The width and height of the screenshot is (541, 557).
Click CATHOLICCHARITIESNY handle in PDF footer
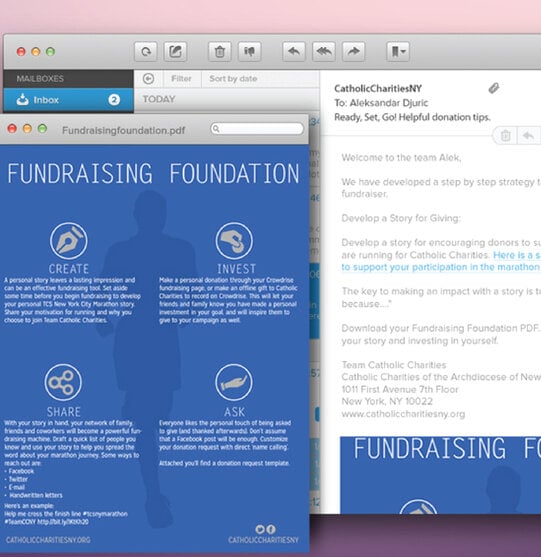coord(263,540)
